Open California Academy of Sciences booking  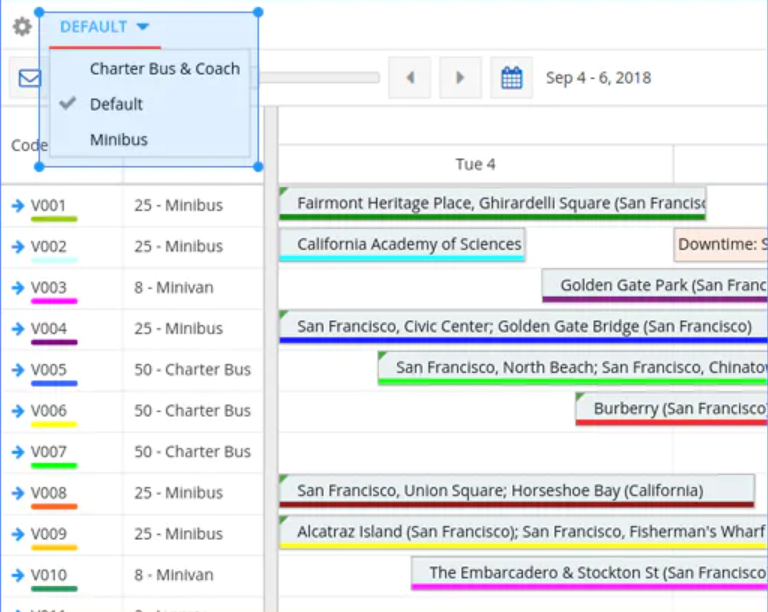(403, 244)
